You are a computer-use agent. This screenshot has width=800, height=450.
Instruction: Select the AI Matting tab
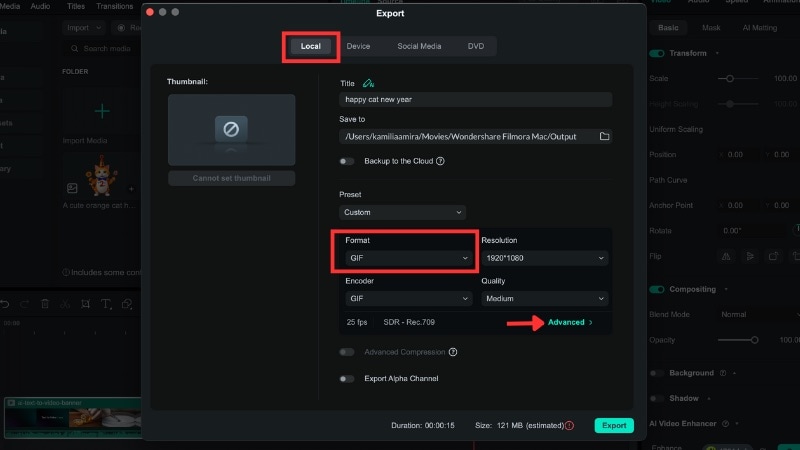point(760,28)
